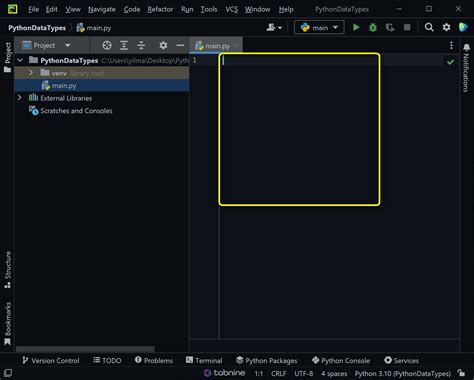The width and height of the screenshot is (474, 380).
Task: Open the Python Console
Action: [341, 360]
